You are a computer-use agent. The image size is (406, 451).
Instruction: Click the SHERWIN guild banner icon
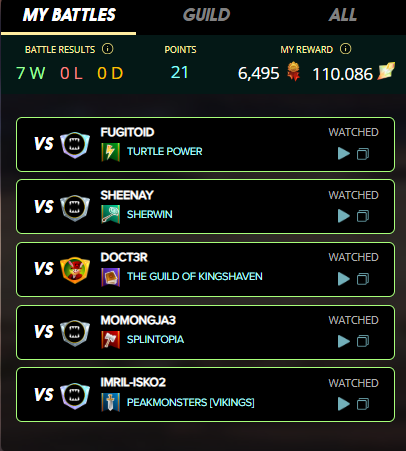point(110,214)
